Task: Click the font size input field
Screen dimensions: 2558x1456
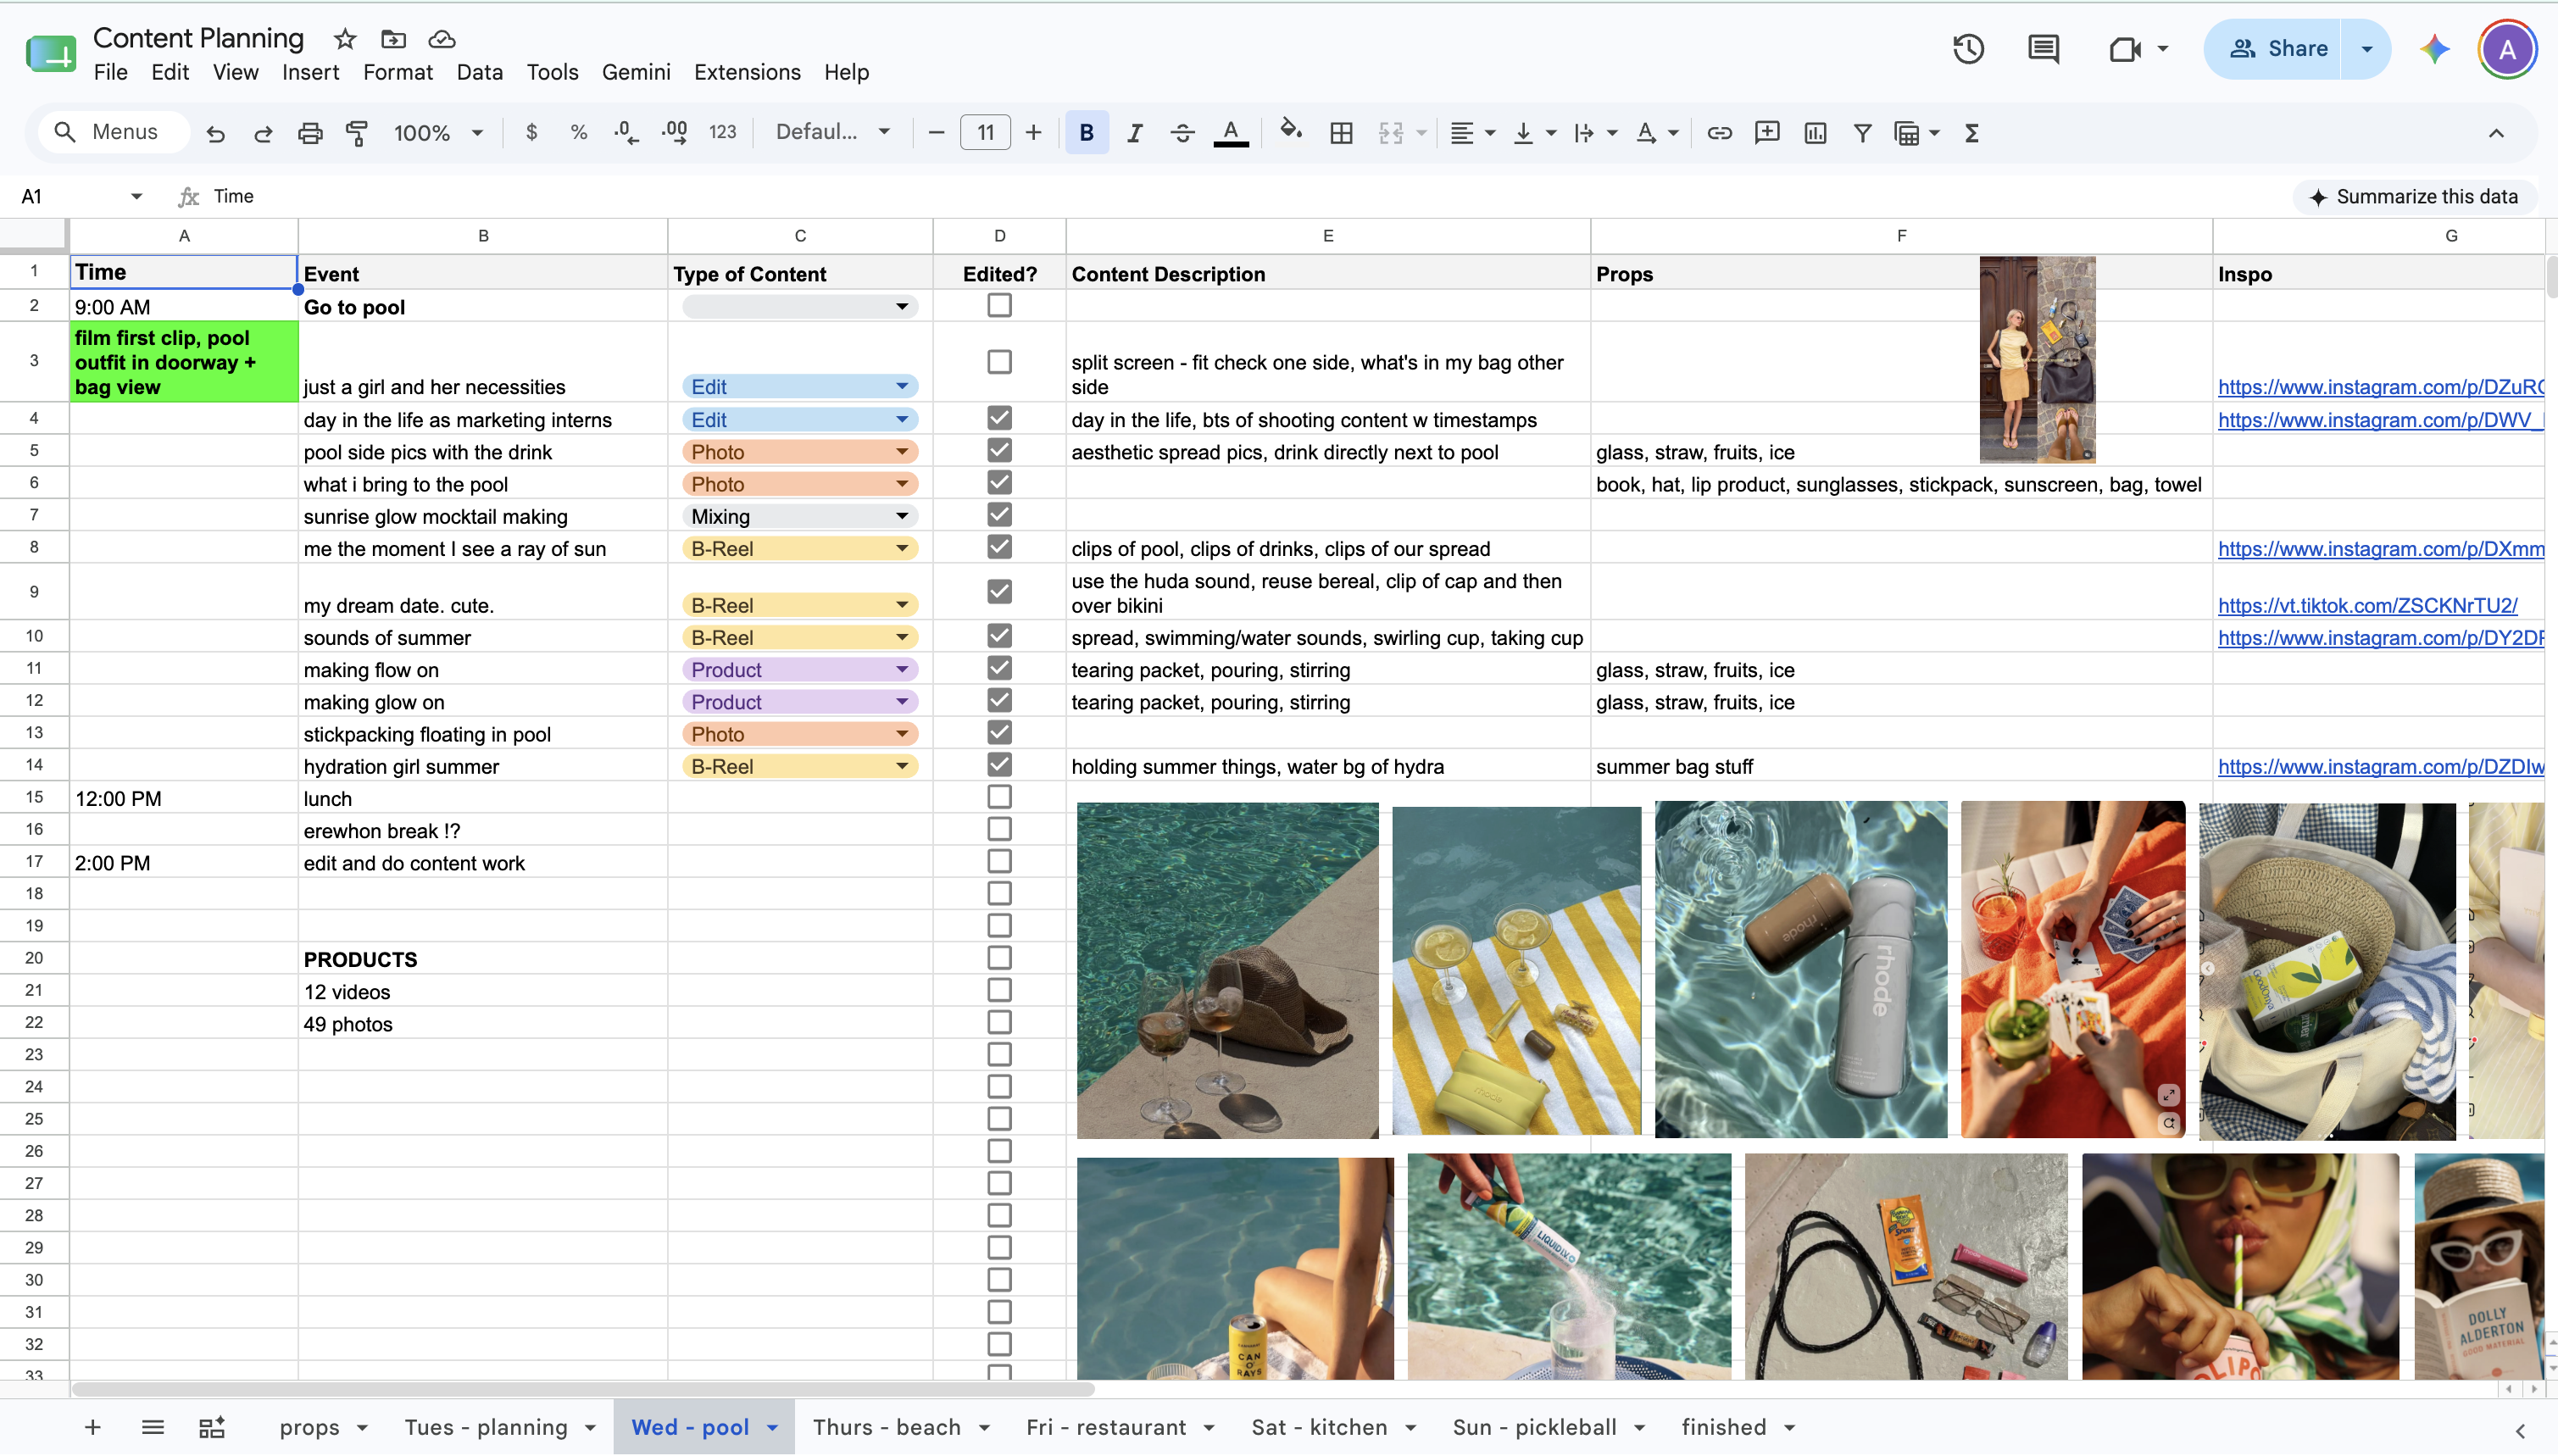Action: point(985,133)
